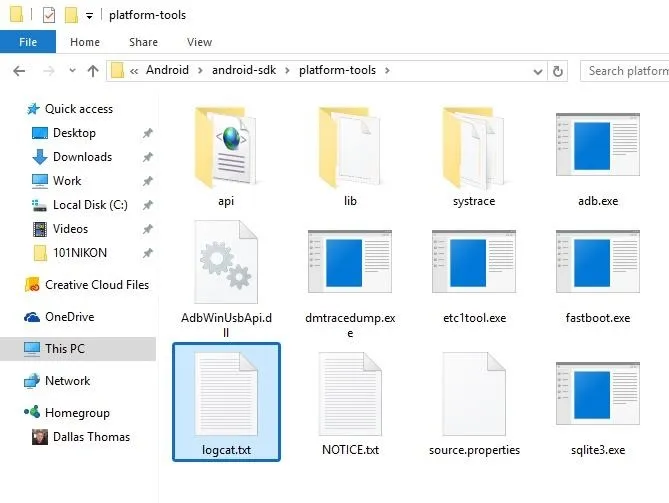Open the api folder
Screen dimensions: 669x503
tap(226, 147)
